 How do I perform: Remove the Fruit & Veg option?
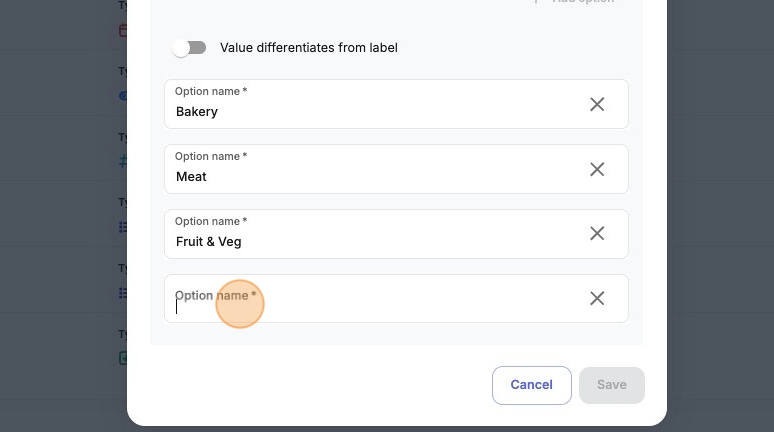(597, 234)
